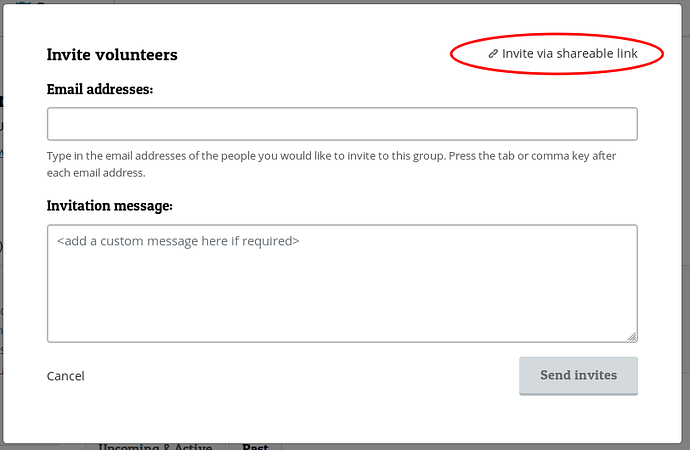
Task: Click the Invite volunteers heading
Action: pos(112,55)
